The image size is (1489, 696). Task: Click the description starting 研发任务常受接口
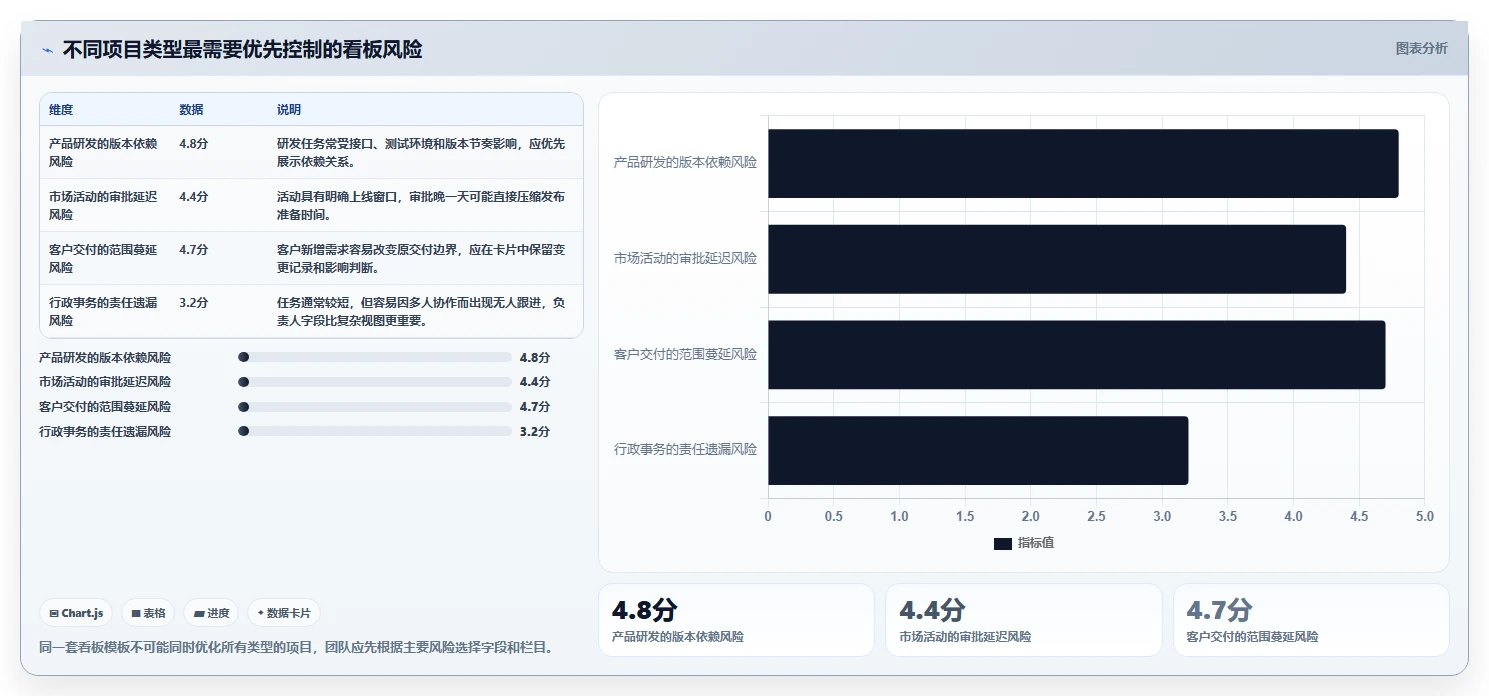[421, 152]
